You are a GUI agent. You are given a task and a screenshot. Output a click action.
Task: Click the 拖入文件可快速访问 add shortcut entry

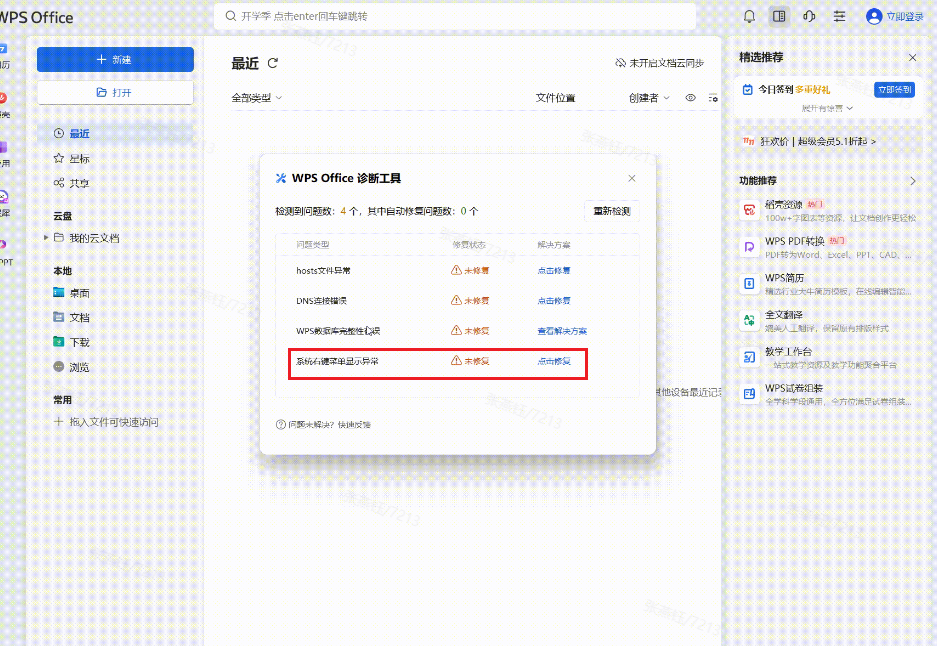coord(106,422)
